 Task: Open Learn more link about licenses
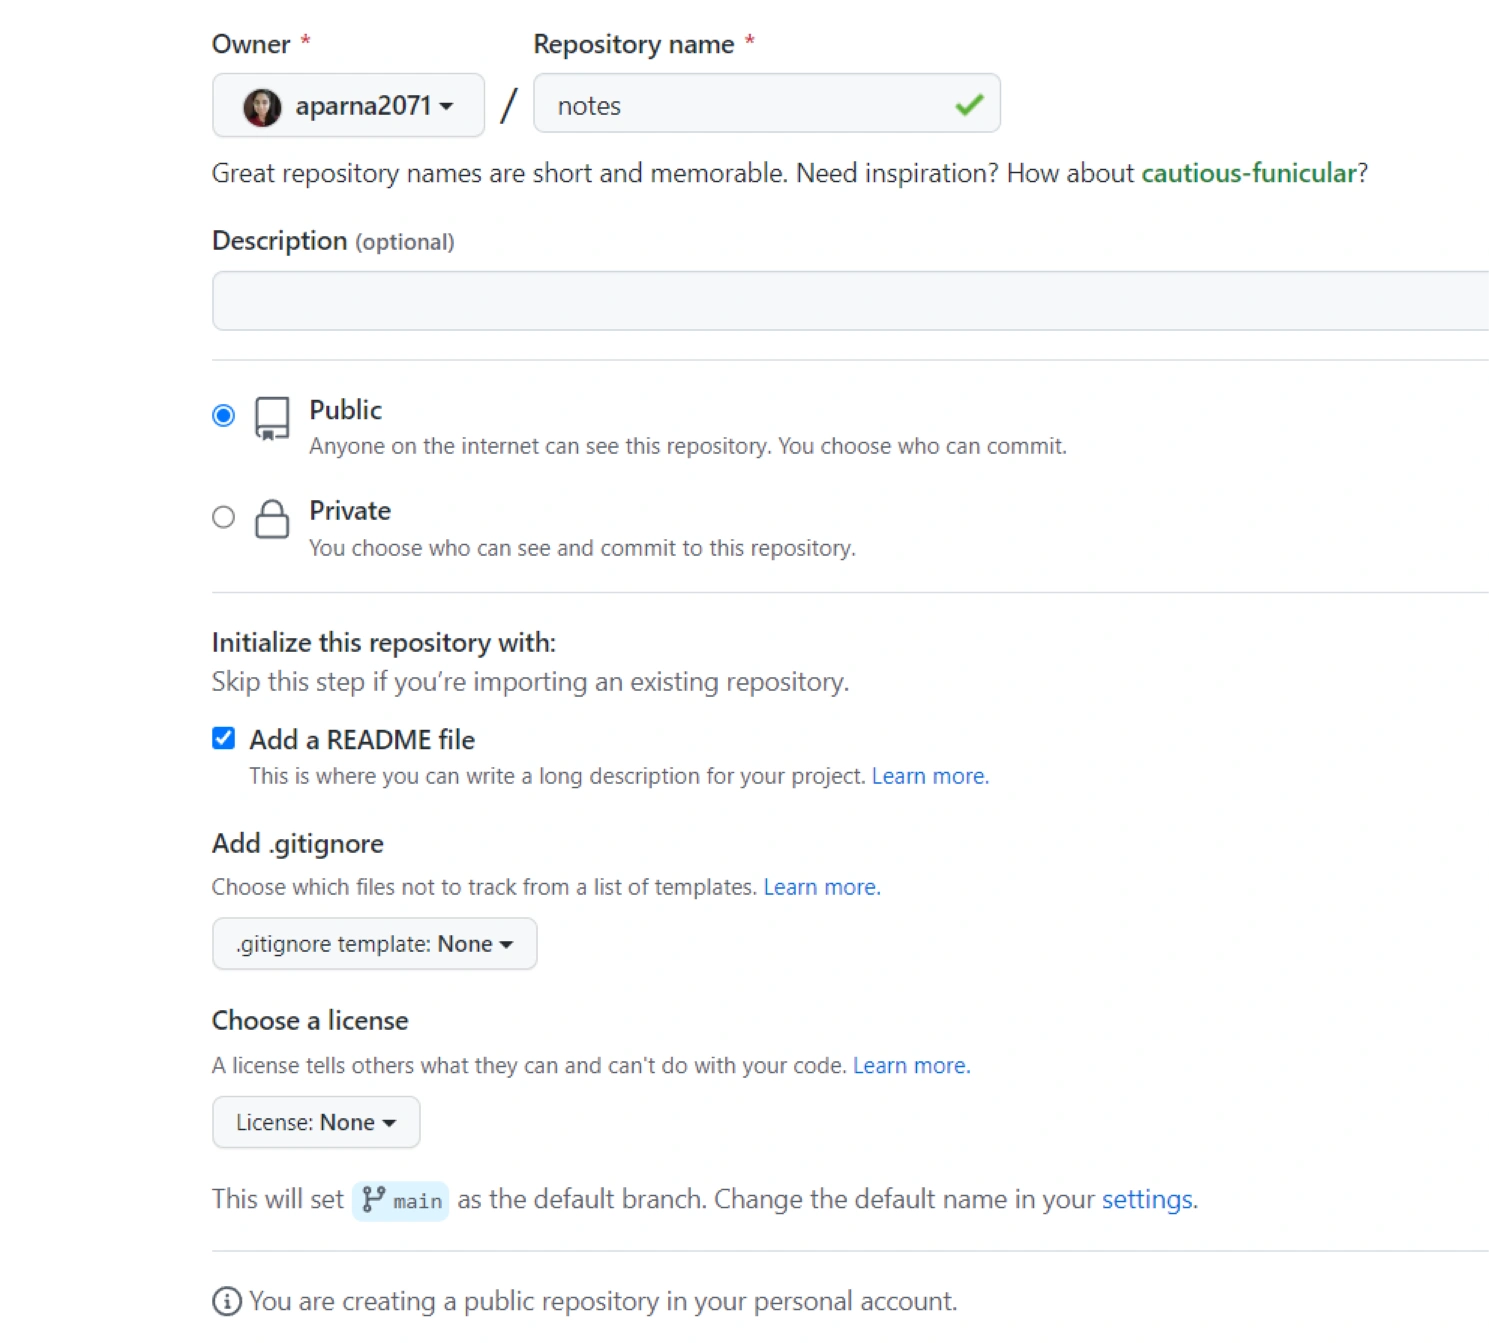(x=911, y=1065)
